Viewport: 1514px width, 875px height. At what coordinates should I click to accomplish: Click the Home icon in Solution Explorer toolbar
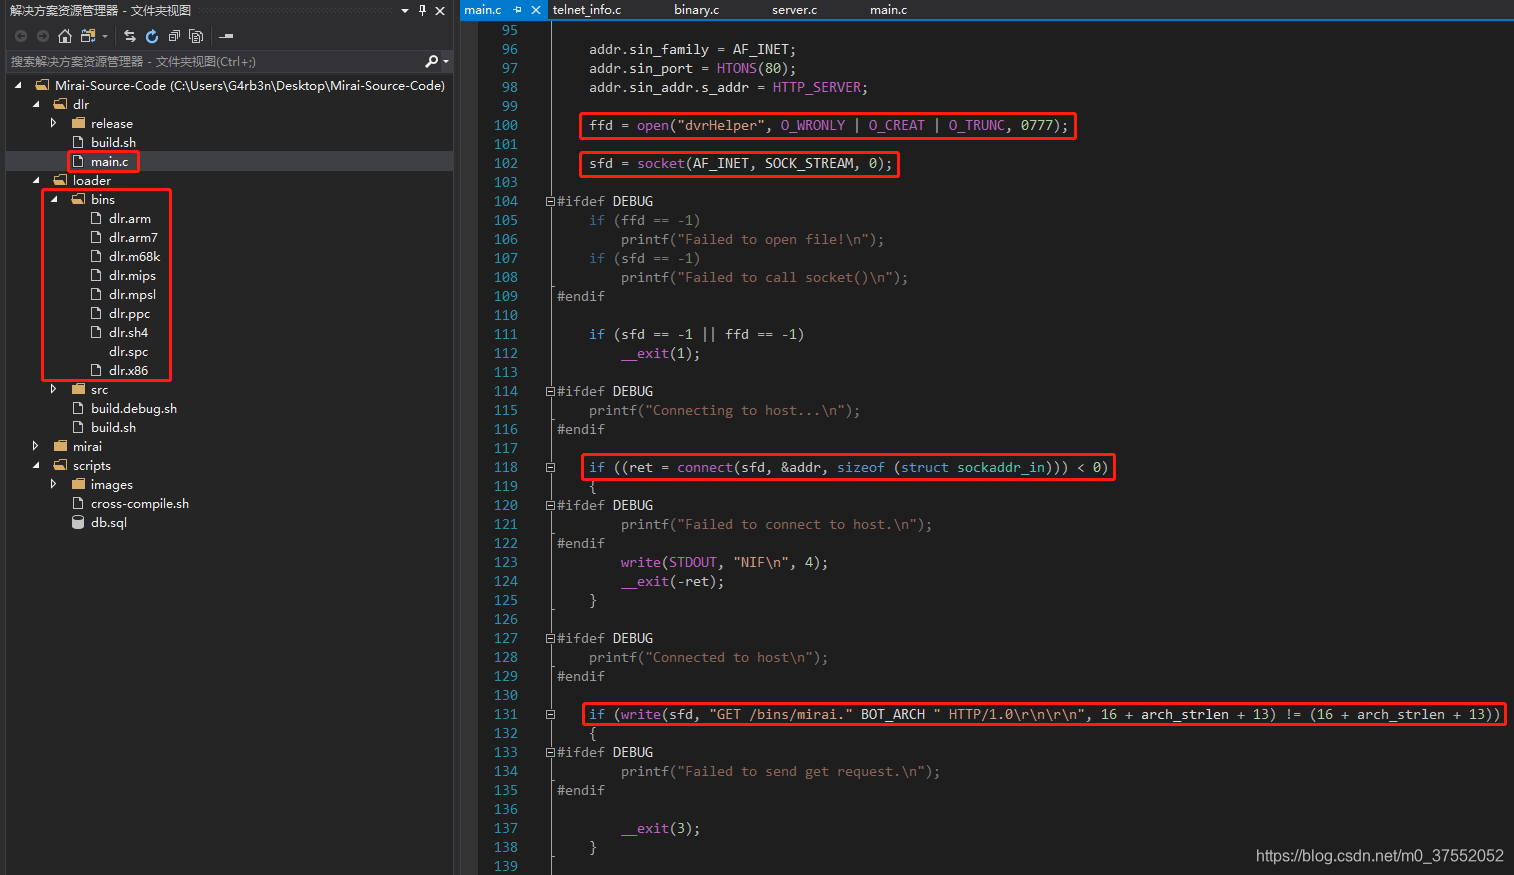click(x=65, y=36)
